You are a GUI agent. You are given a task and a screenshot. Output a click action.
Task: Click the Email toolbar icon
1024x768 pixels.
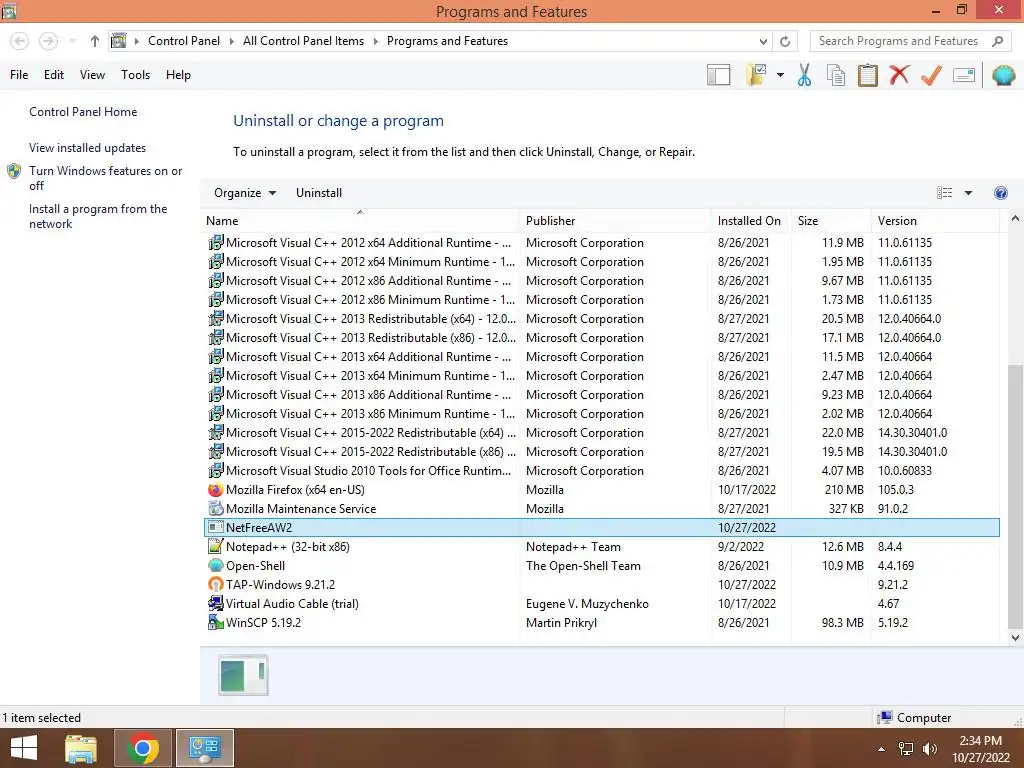[x=964, y=75]
